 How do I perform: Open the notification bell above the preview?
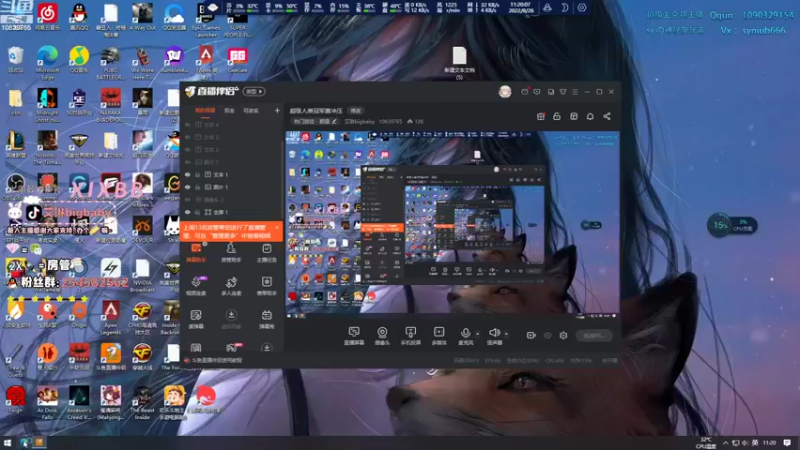click(x=590, y=116)
